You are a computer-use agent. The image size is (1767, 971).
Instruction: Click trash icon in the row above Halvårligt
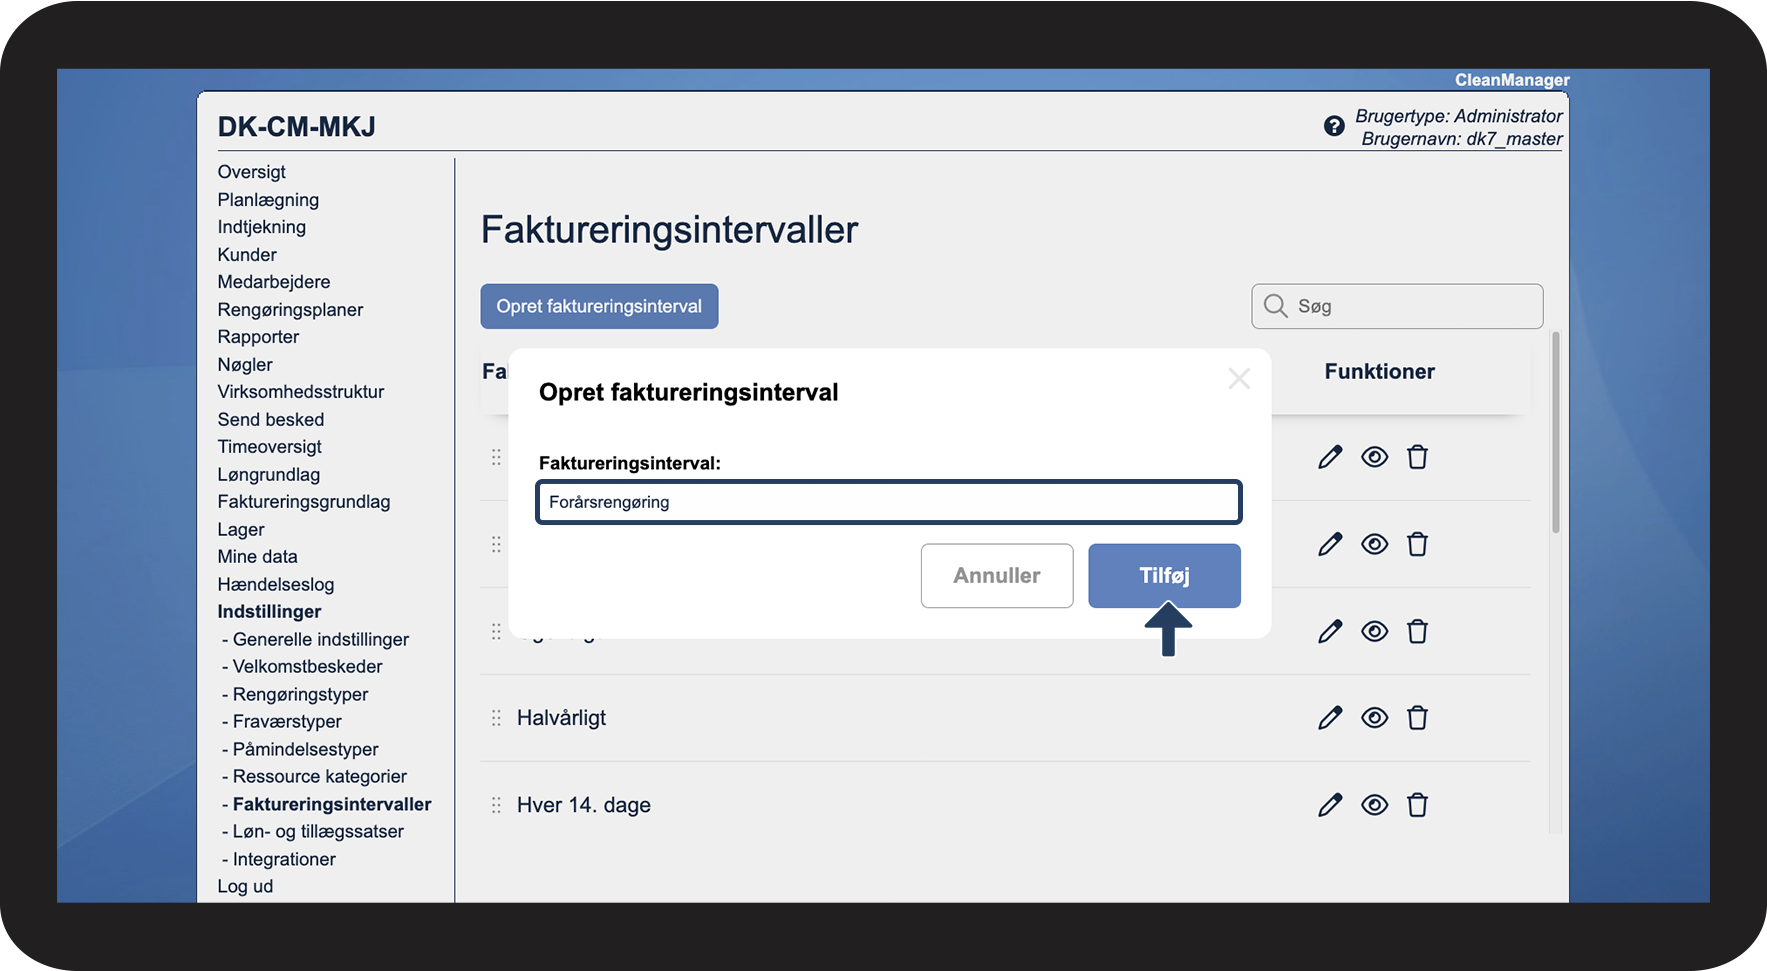[1417, 631]
